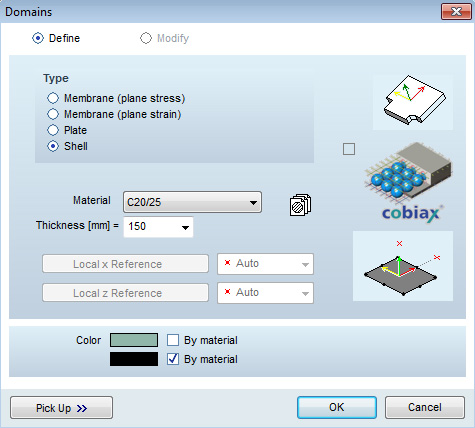475x428 pixels.
Task: Open the Material C20/25 dropdown
Action: 192,202
